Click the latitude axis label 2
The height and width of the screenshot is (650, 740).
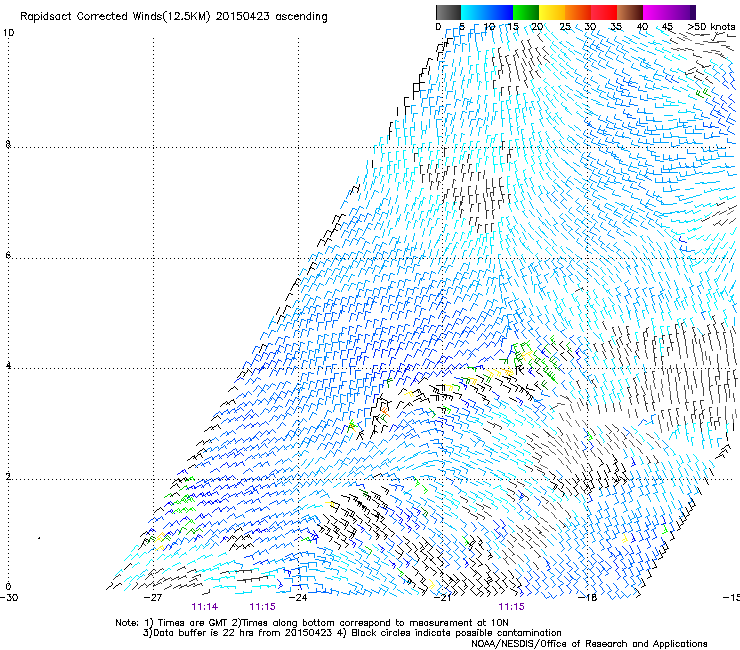click(8, 477)
